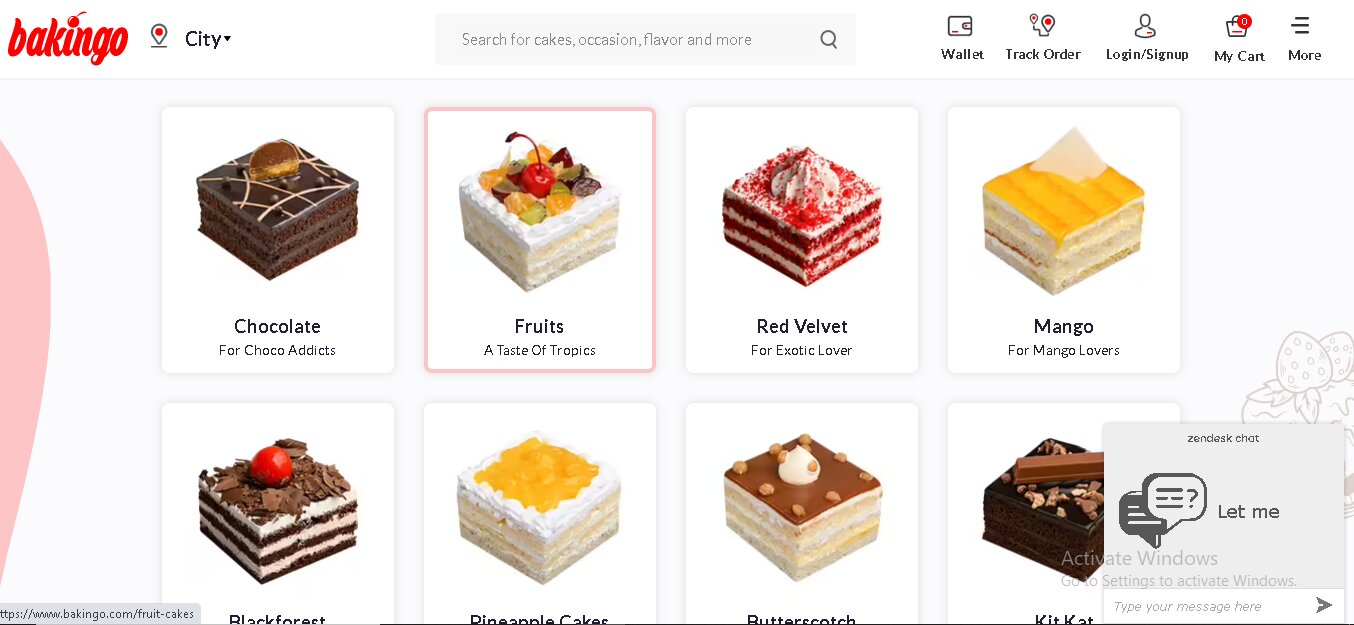Open the zendesk chat speech-bubble widget

(x=1163, y=510)
